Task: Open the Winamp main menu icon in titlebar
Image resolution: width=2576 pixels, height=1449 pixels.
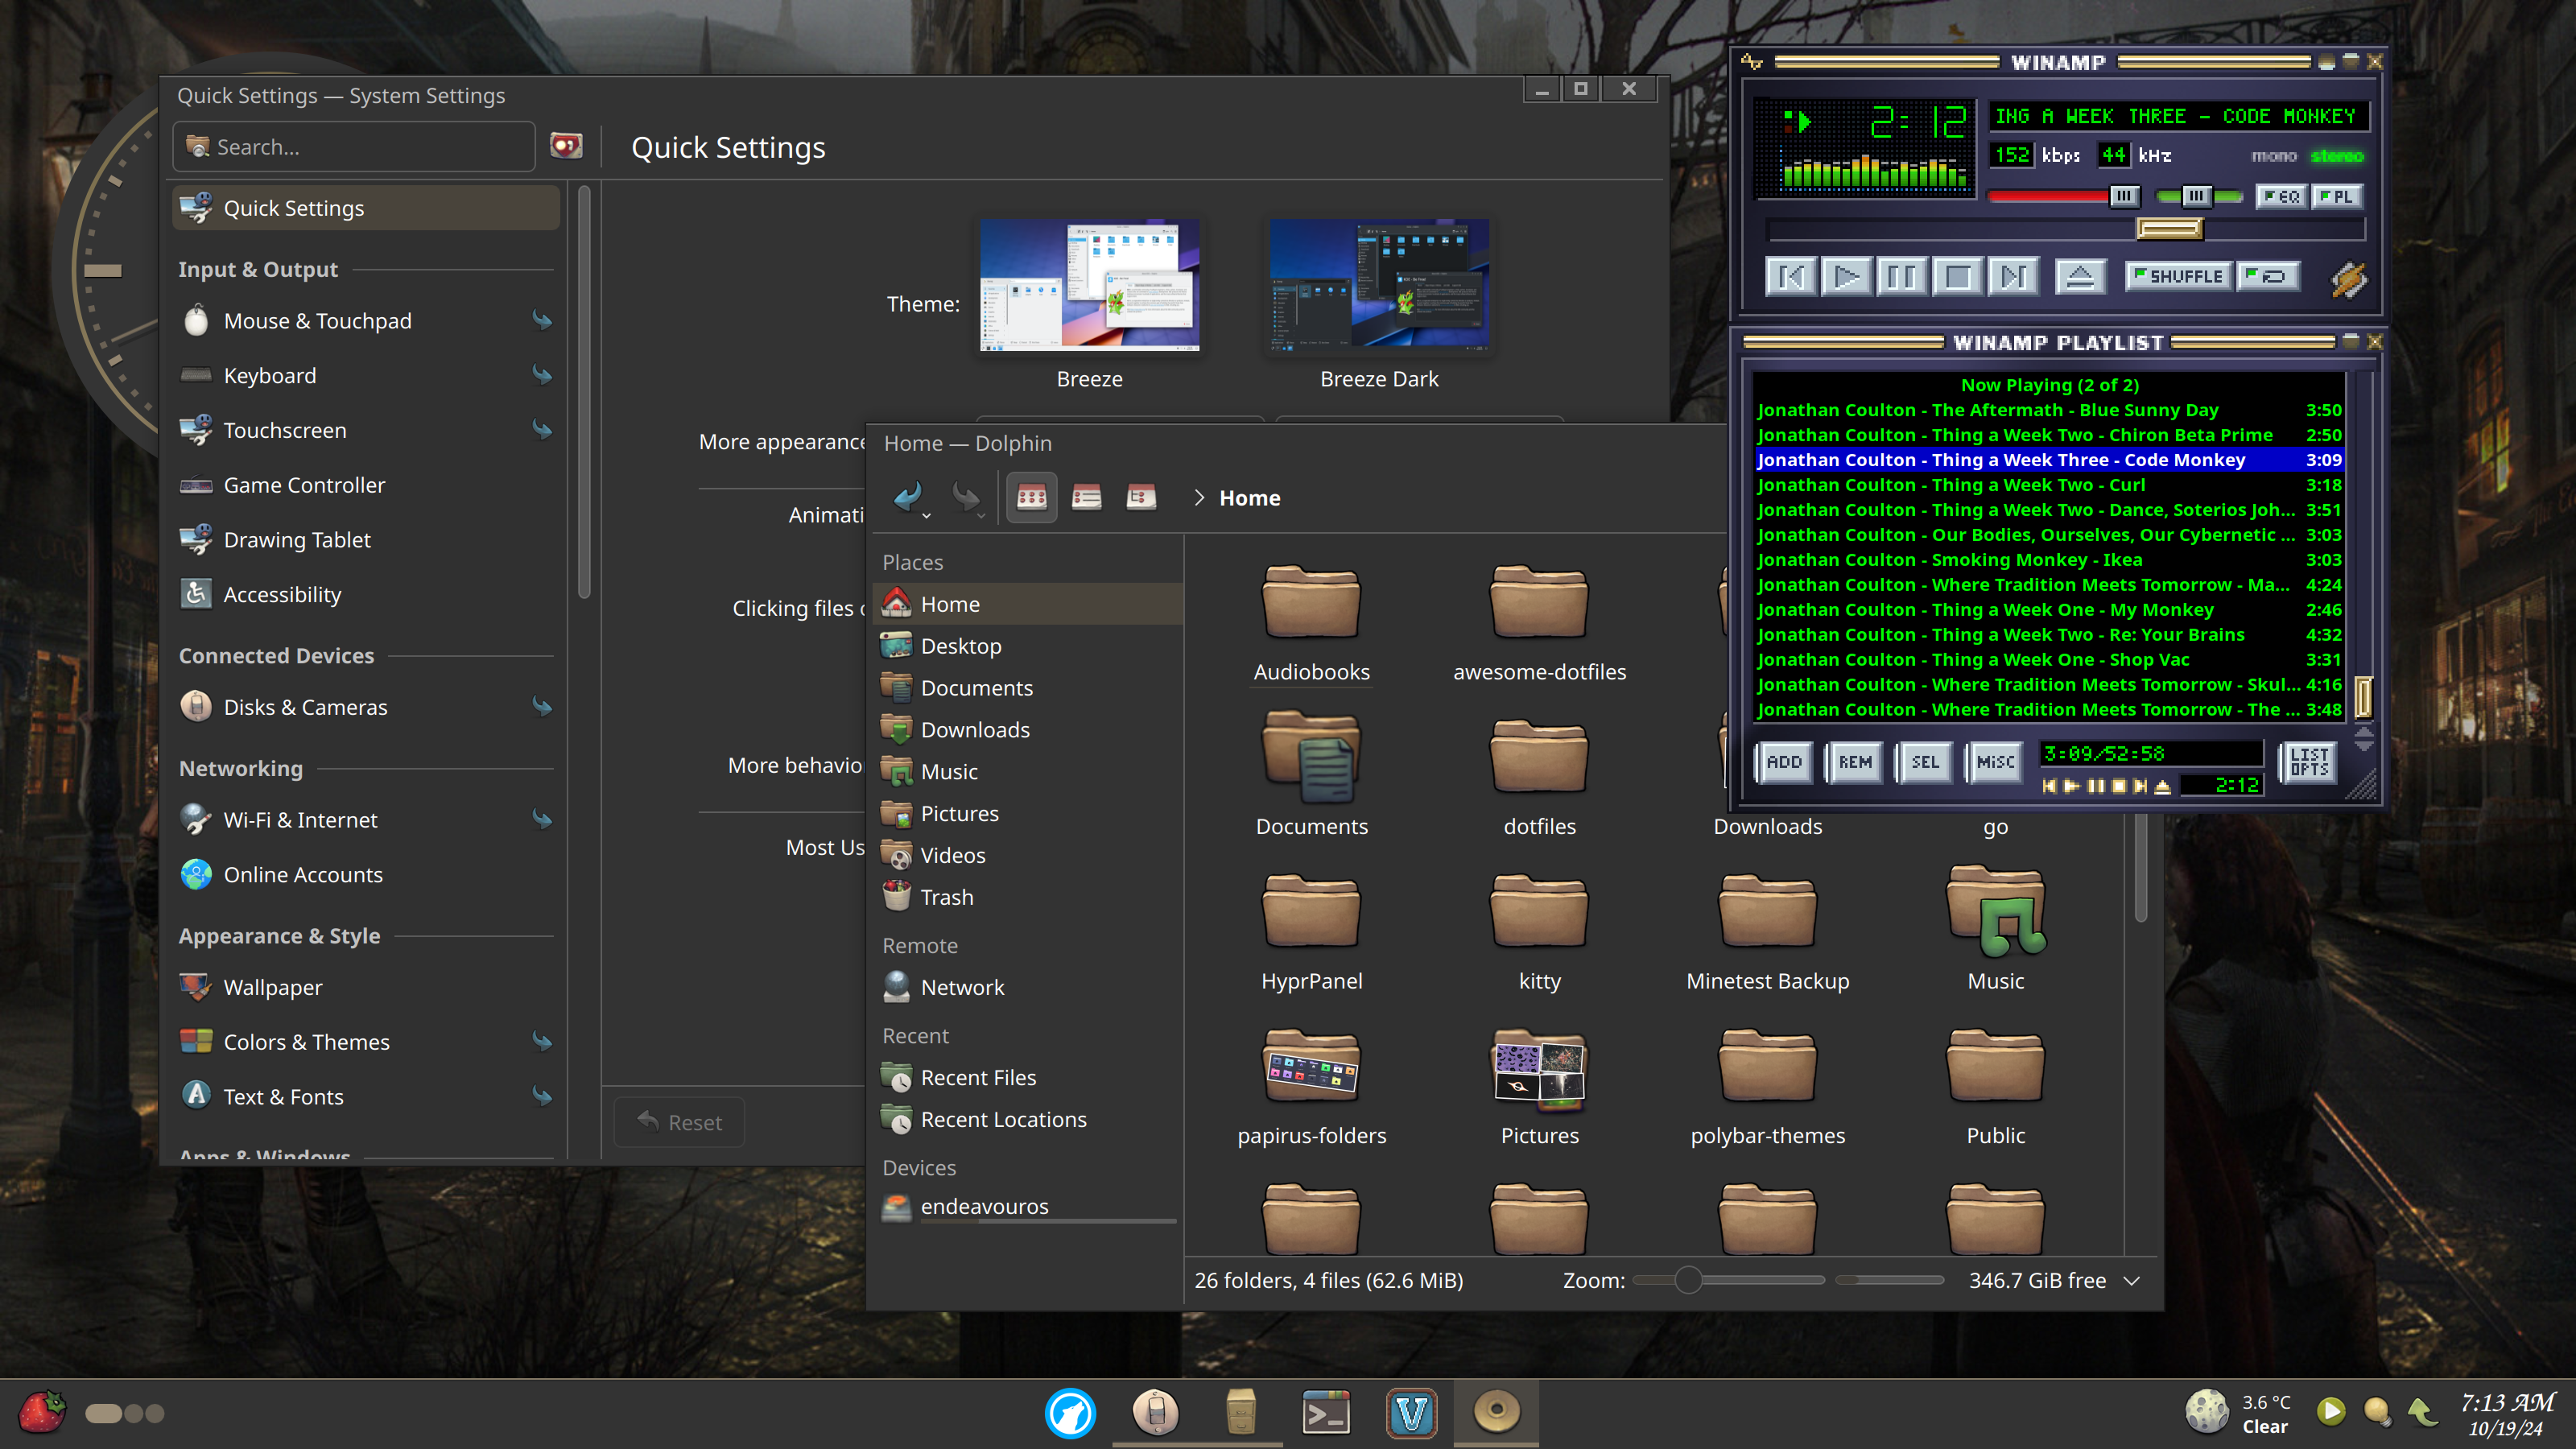Action: 1751,62
